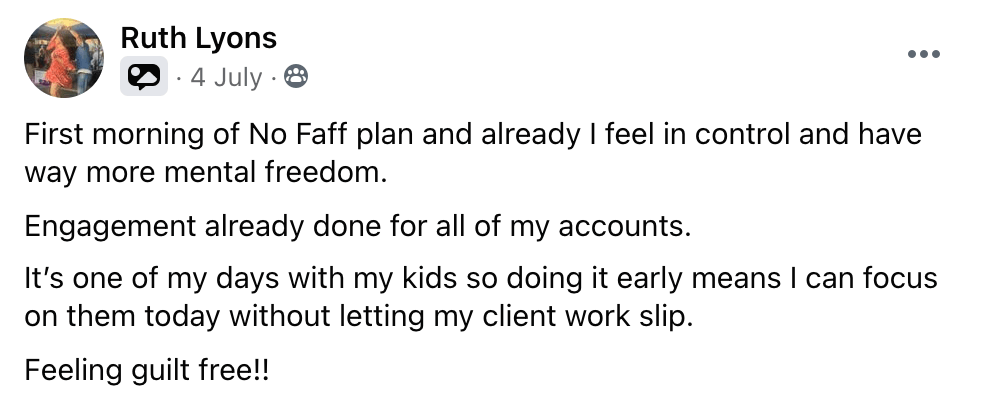Open the Ruth Lyons profile name link
Screen dimensions: 988x416
tap(198, 39)
